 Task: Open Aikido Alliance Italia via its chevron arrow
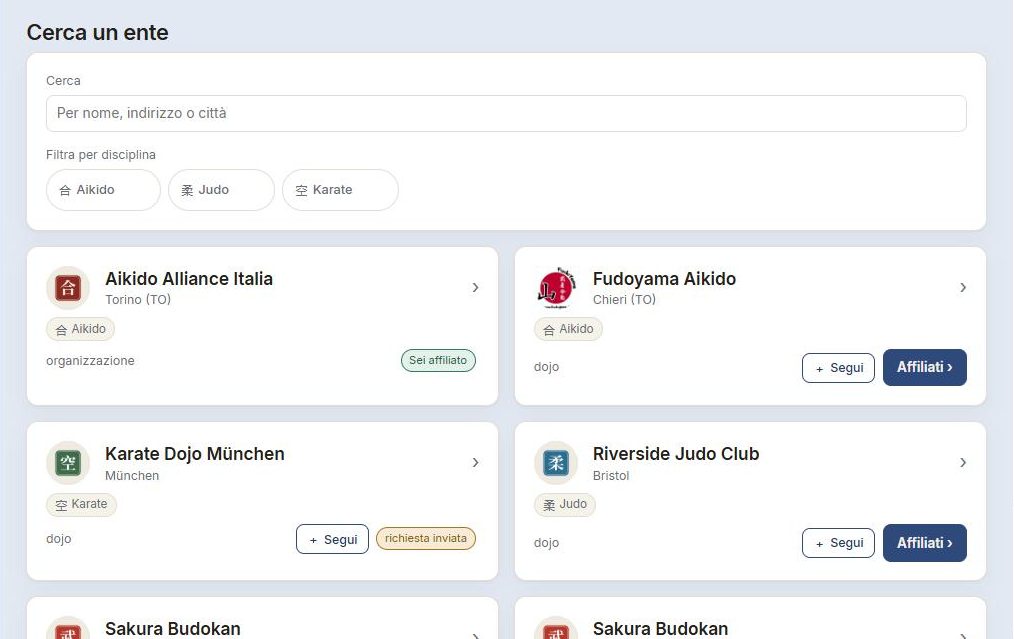[x=475, y=288]
